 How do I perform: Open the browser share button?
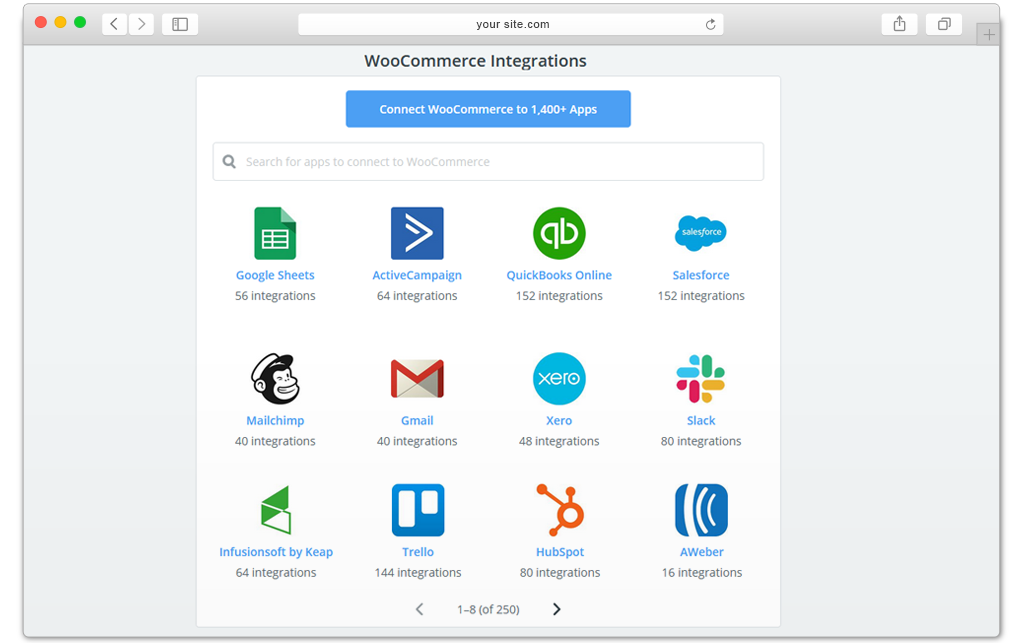(x=899, y=24)
